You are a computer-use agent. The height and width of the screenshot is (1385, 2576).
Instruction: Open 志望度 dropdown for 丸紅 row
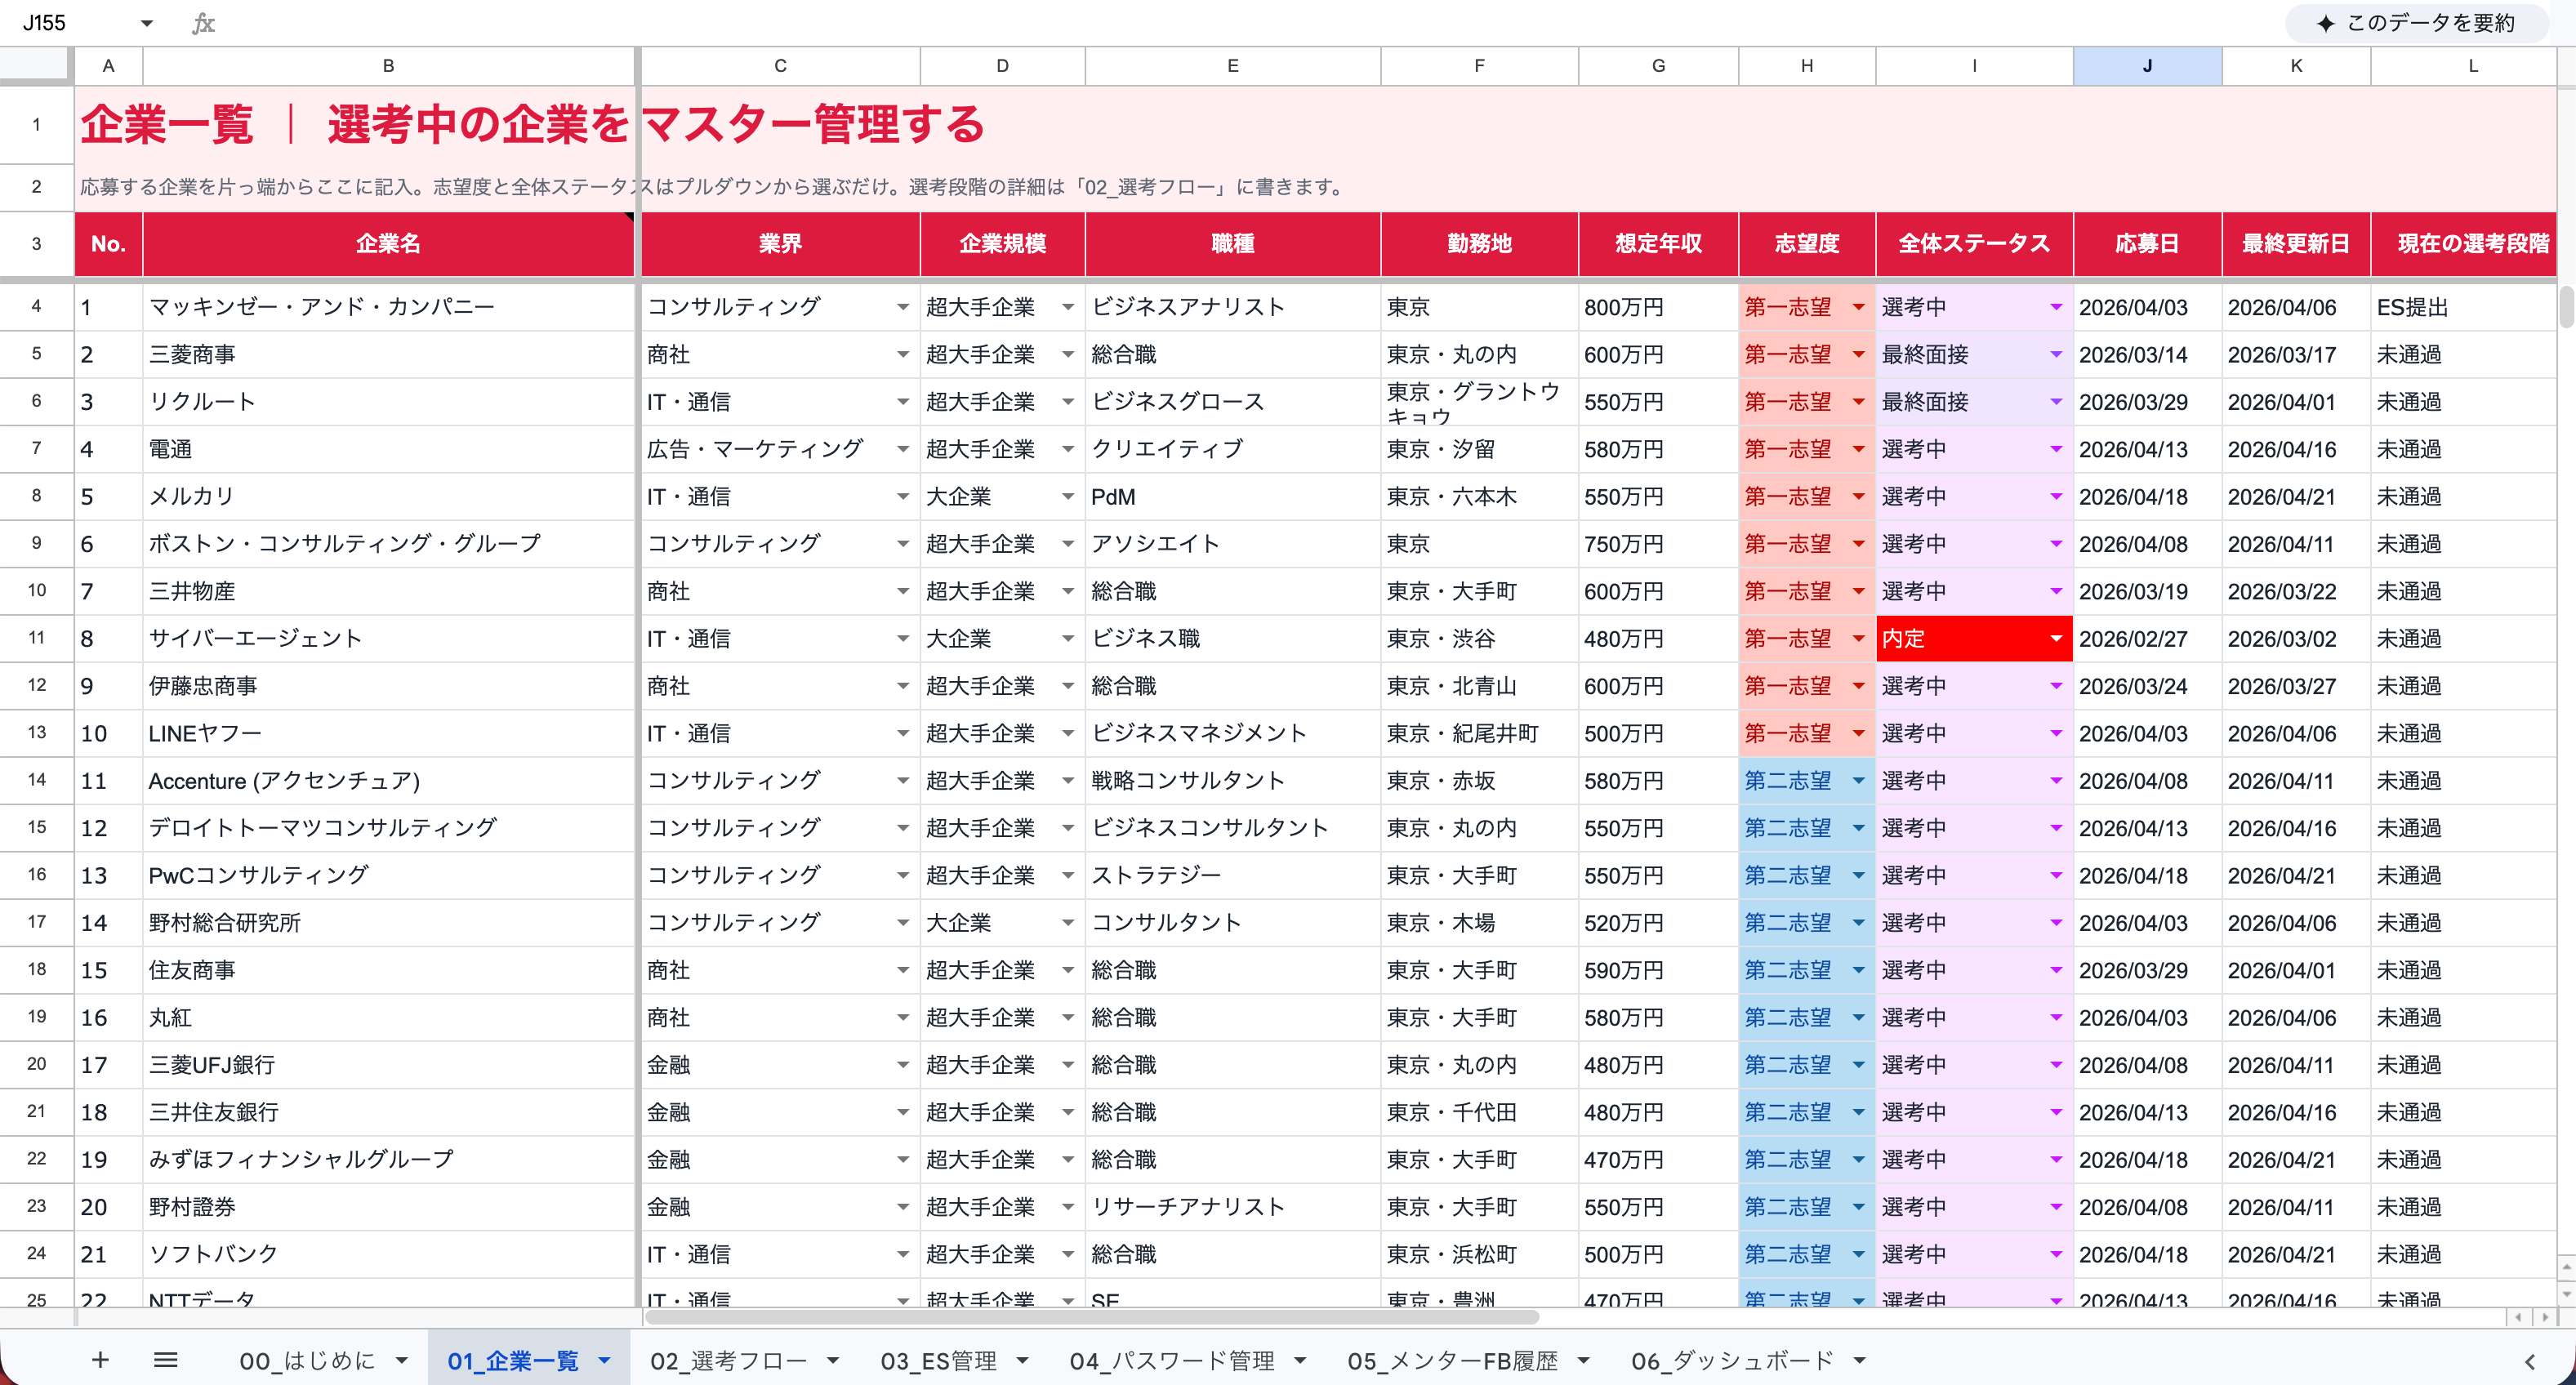[x=1858, y=1017]
